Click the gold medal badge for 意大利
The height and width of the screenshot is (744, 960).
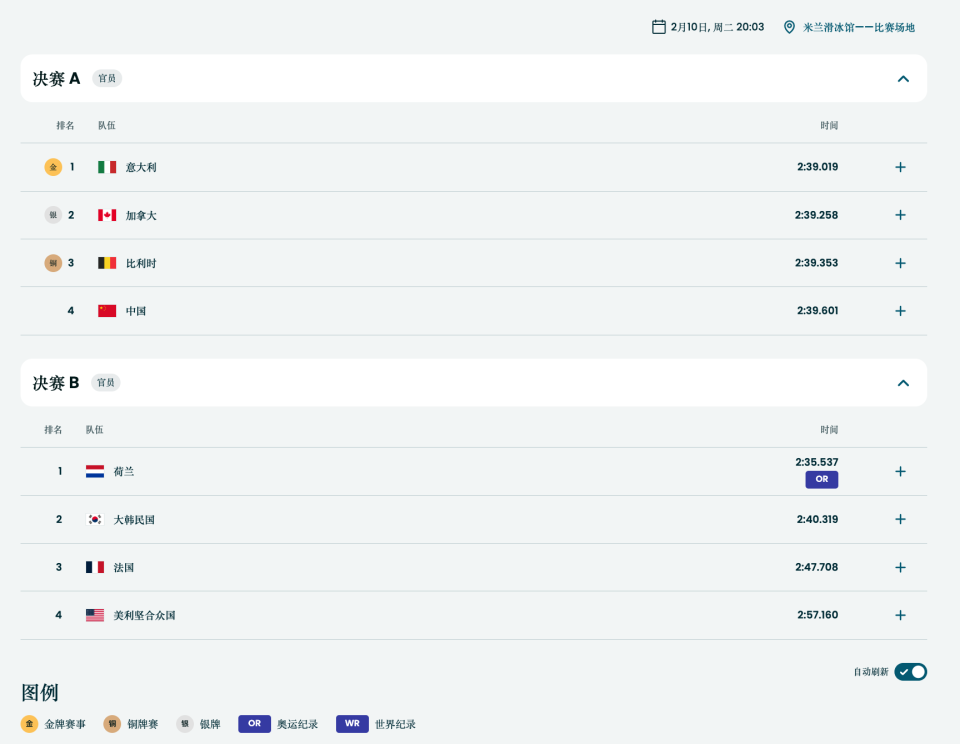click(53, 167)
